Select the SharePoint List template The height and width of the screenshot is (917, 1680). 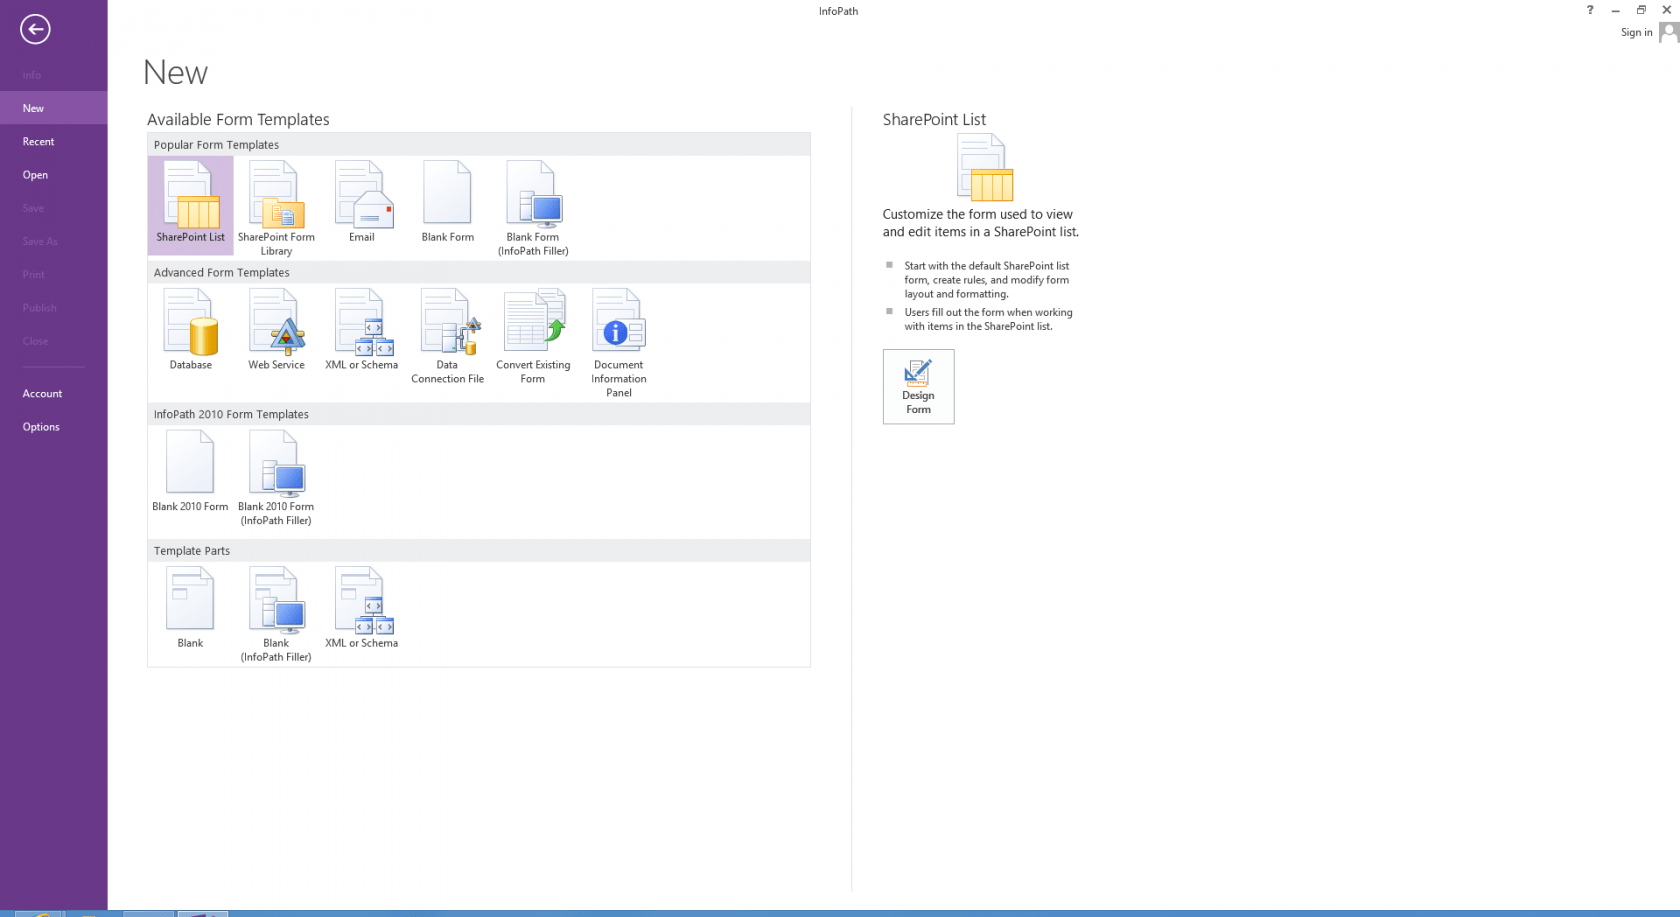[190, 205]
